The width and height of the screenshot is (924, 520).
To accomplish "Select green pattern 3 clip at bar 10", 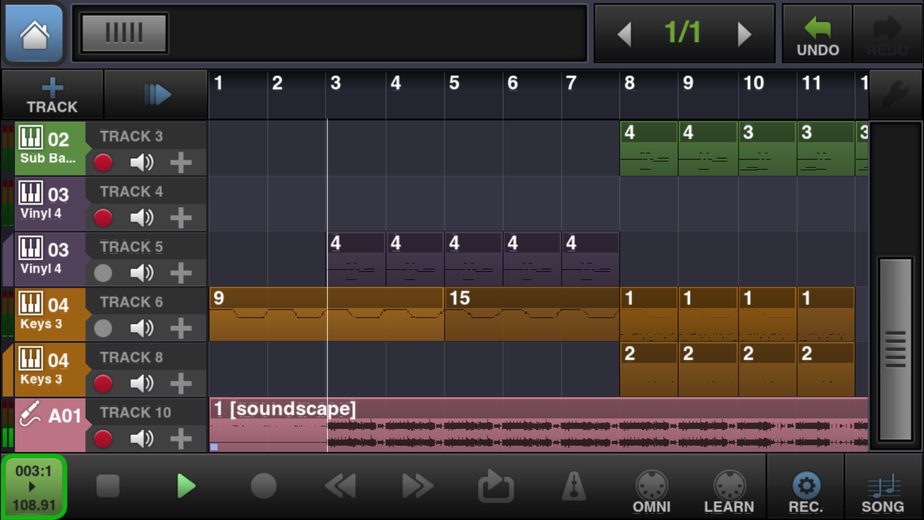I will [767, 149].
